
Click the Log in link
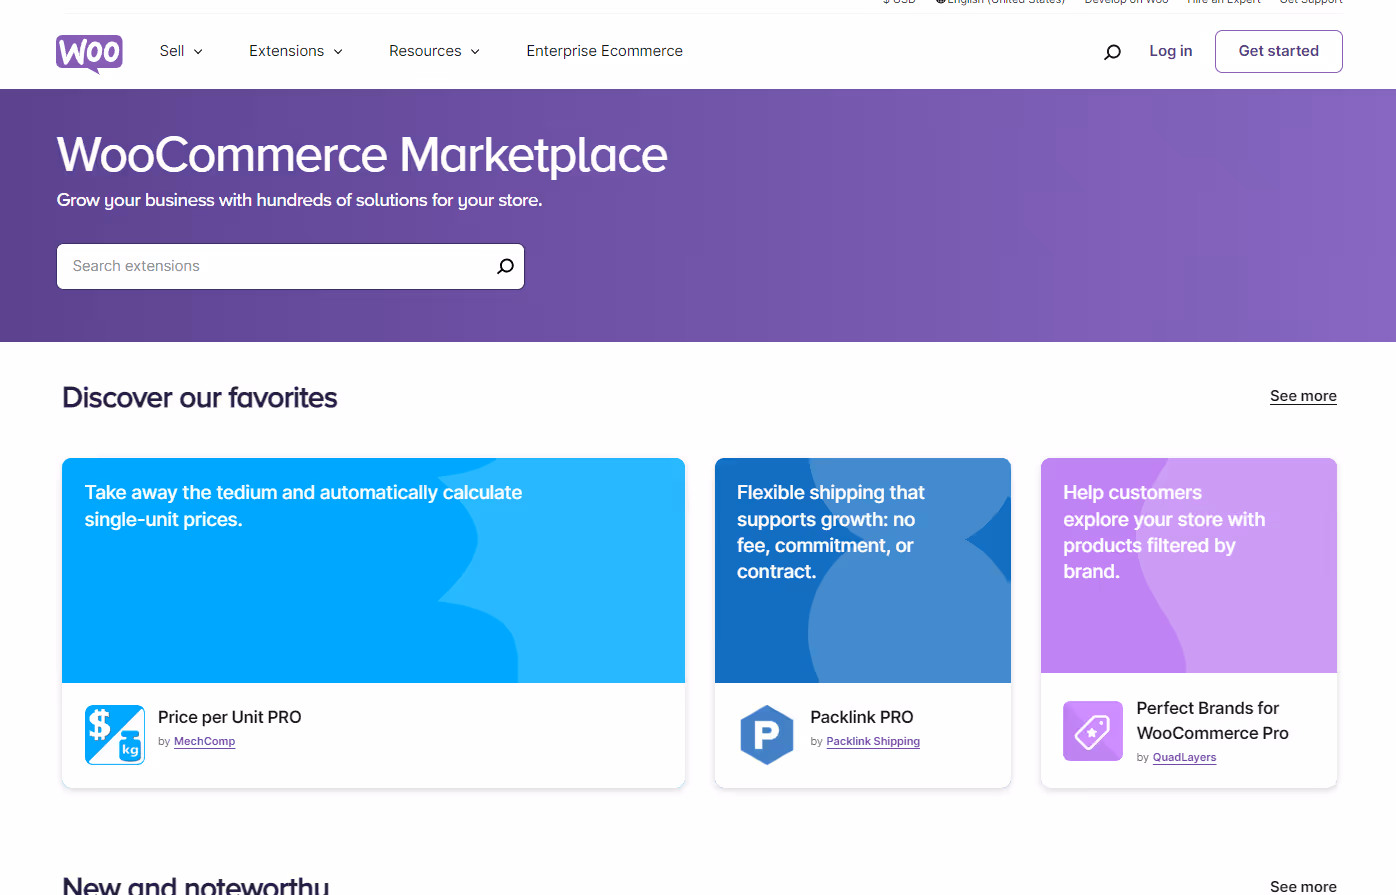[1170, 50]
